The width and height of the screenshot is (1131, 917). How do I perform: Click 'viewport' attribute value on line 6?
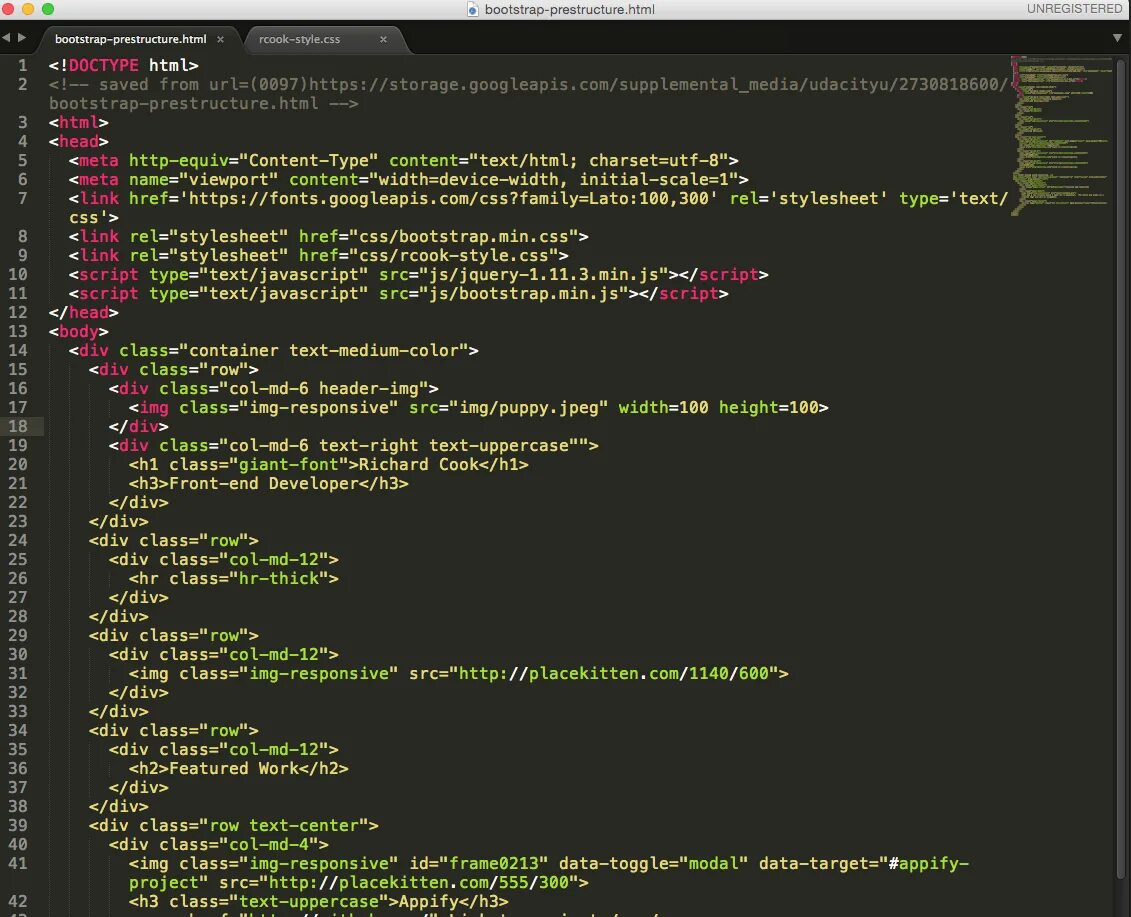pos(229,180)
